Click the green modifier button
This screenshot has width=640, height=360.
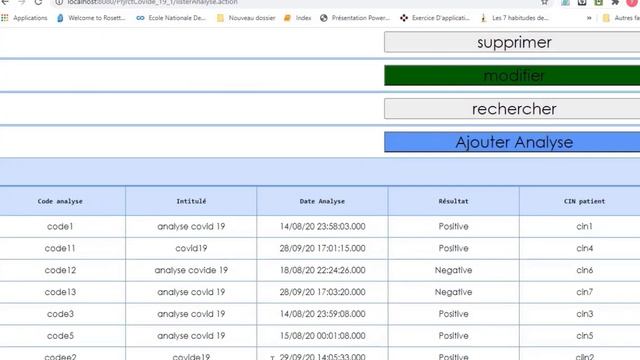tap(512, 76)
